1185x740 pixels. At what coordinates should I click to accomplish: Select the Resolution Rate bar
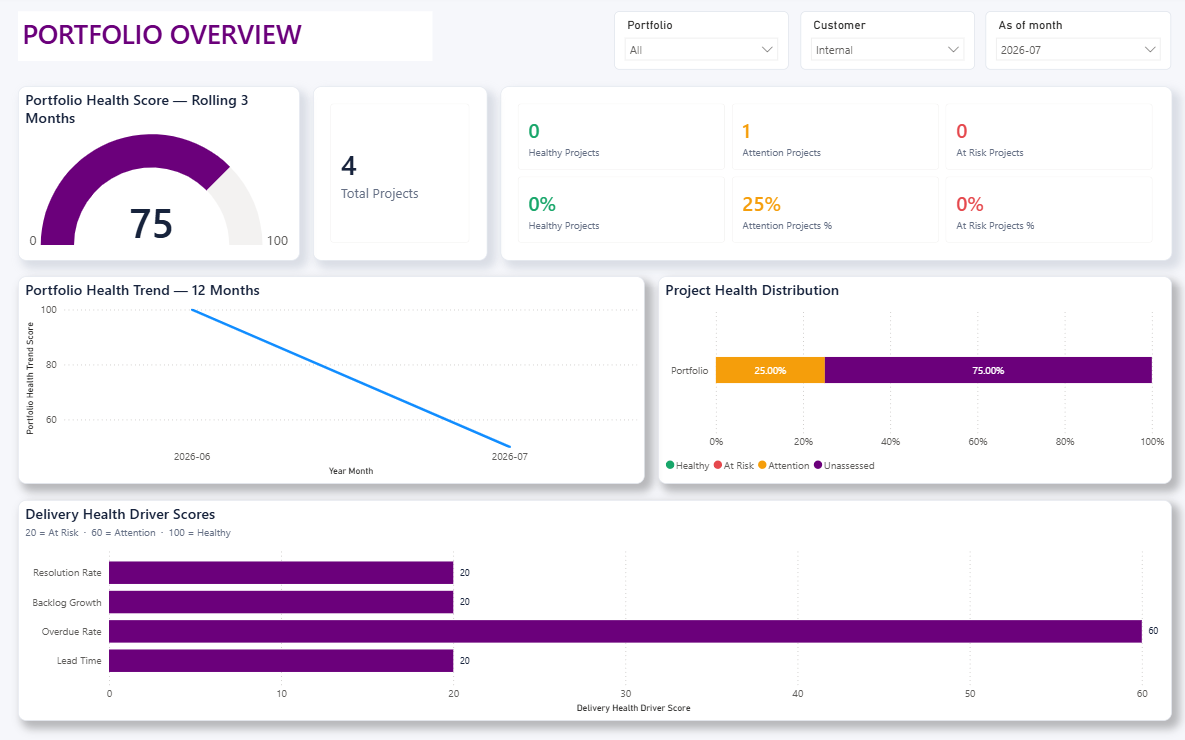point(281,572)
